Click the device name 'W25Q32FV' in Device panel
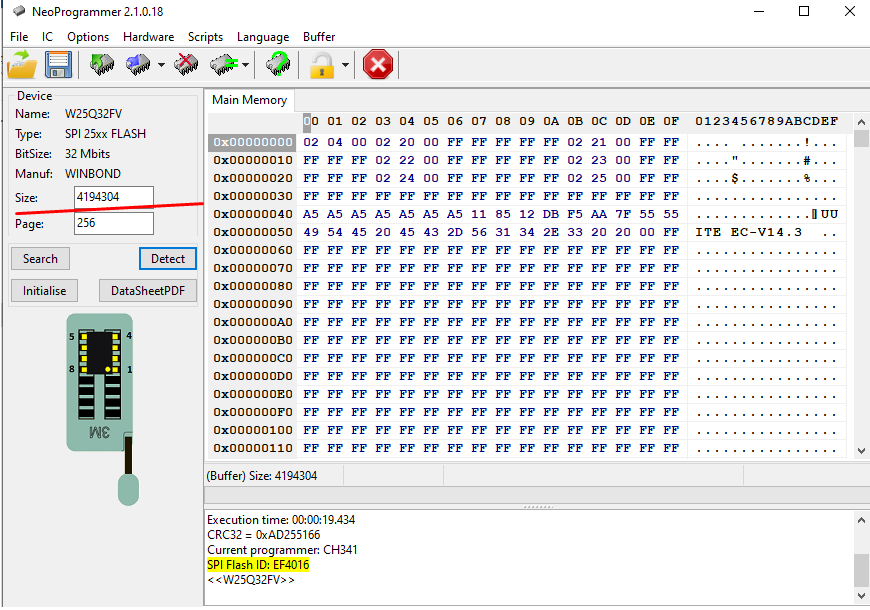 (x=93, y=114)
